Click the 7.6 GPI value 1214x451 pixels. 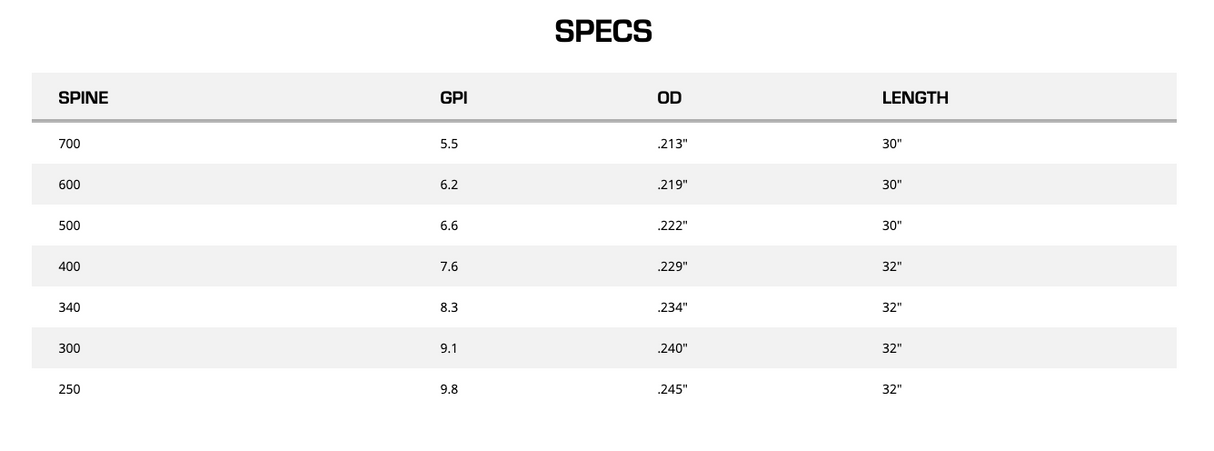(x=449, y=267)
